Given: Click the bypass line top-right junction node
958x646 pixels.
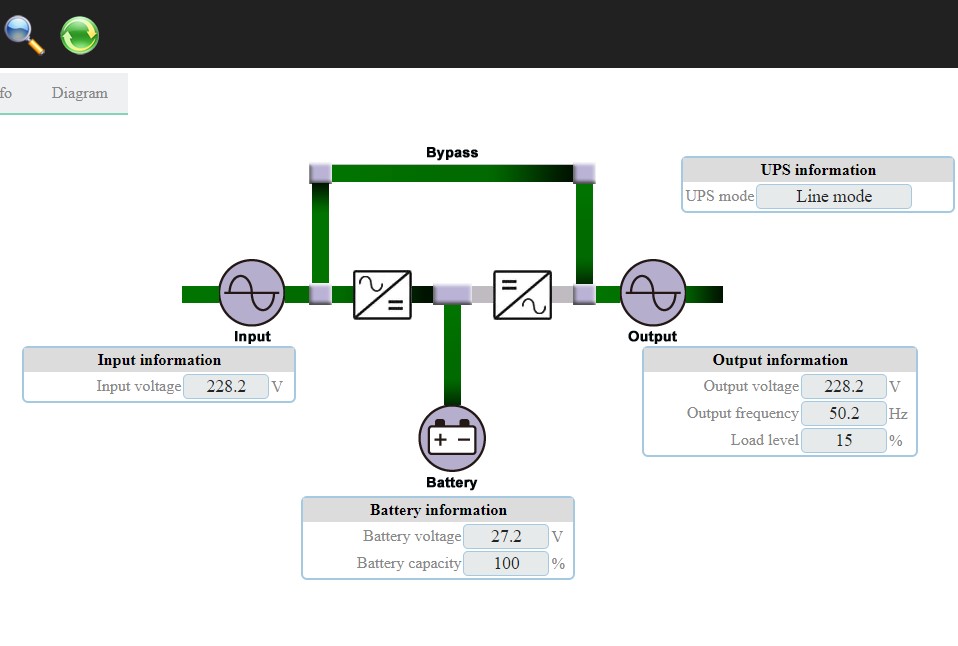Looking at the screenshot, I should click(x=584, y=173).
